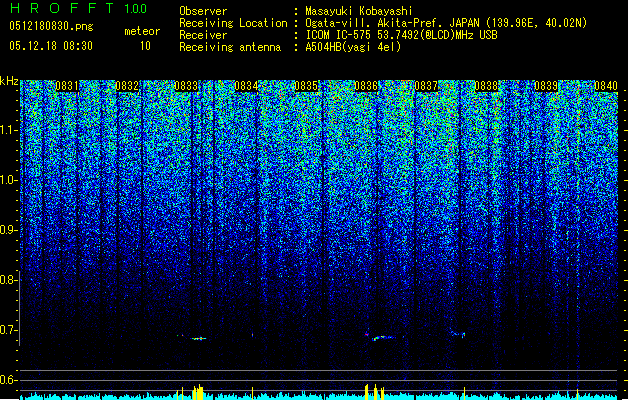Click the meteor count value 10
Viewport: 629px width, 400px height.
(x=145, y=46)
